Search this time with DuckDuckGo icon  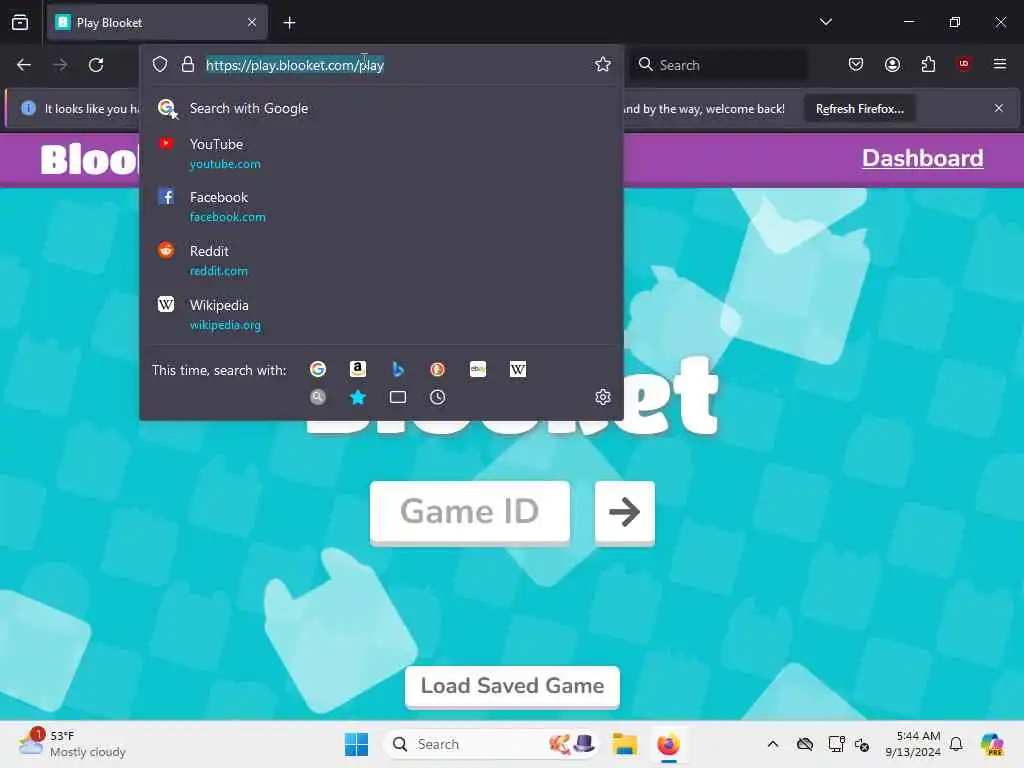[438, 370]
